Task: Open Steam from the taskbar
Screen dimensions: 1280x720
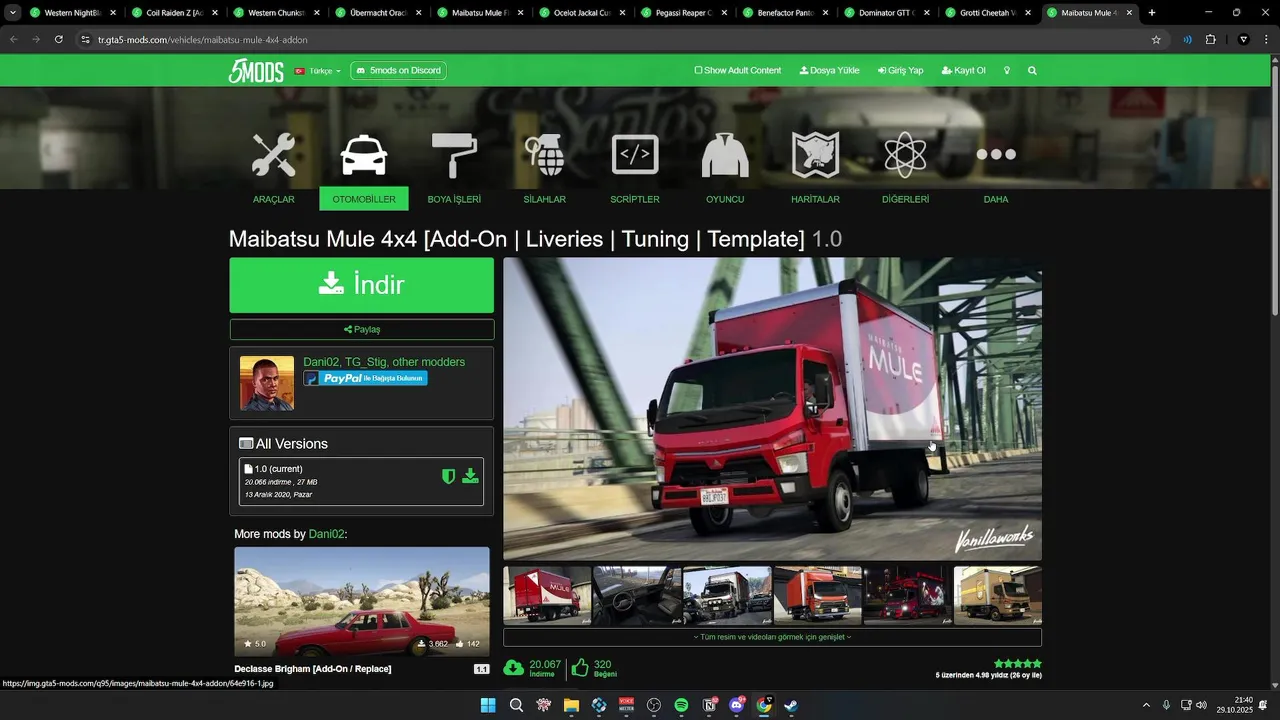Action: (x=791, y=705)
